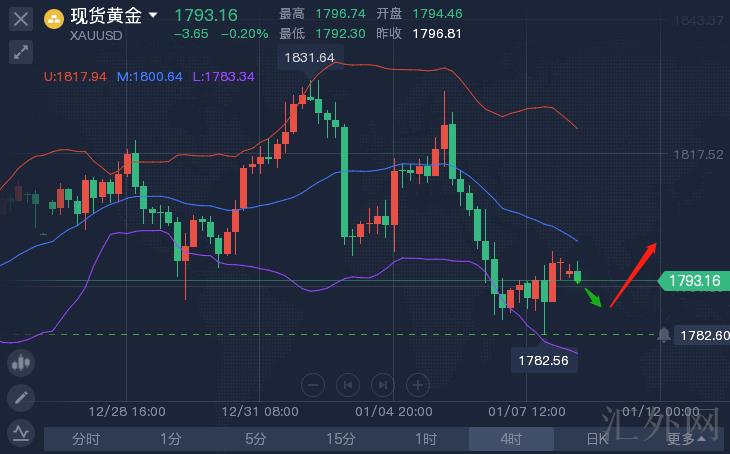Open the candlestick chart type icon
This screenshot has width=730, height=454.
(21, 365)
